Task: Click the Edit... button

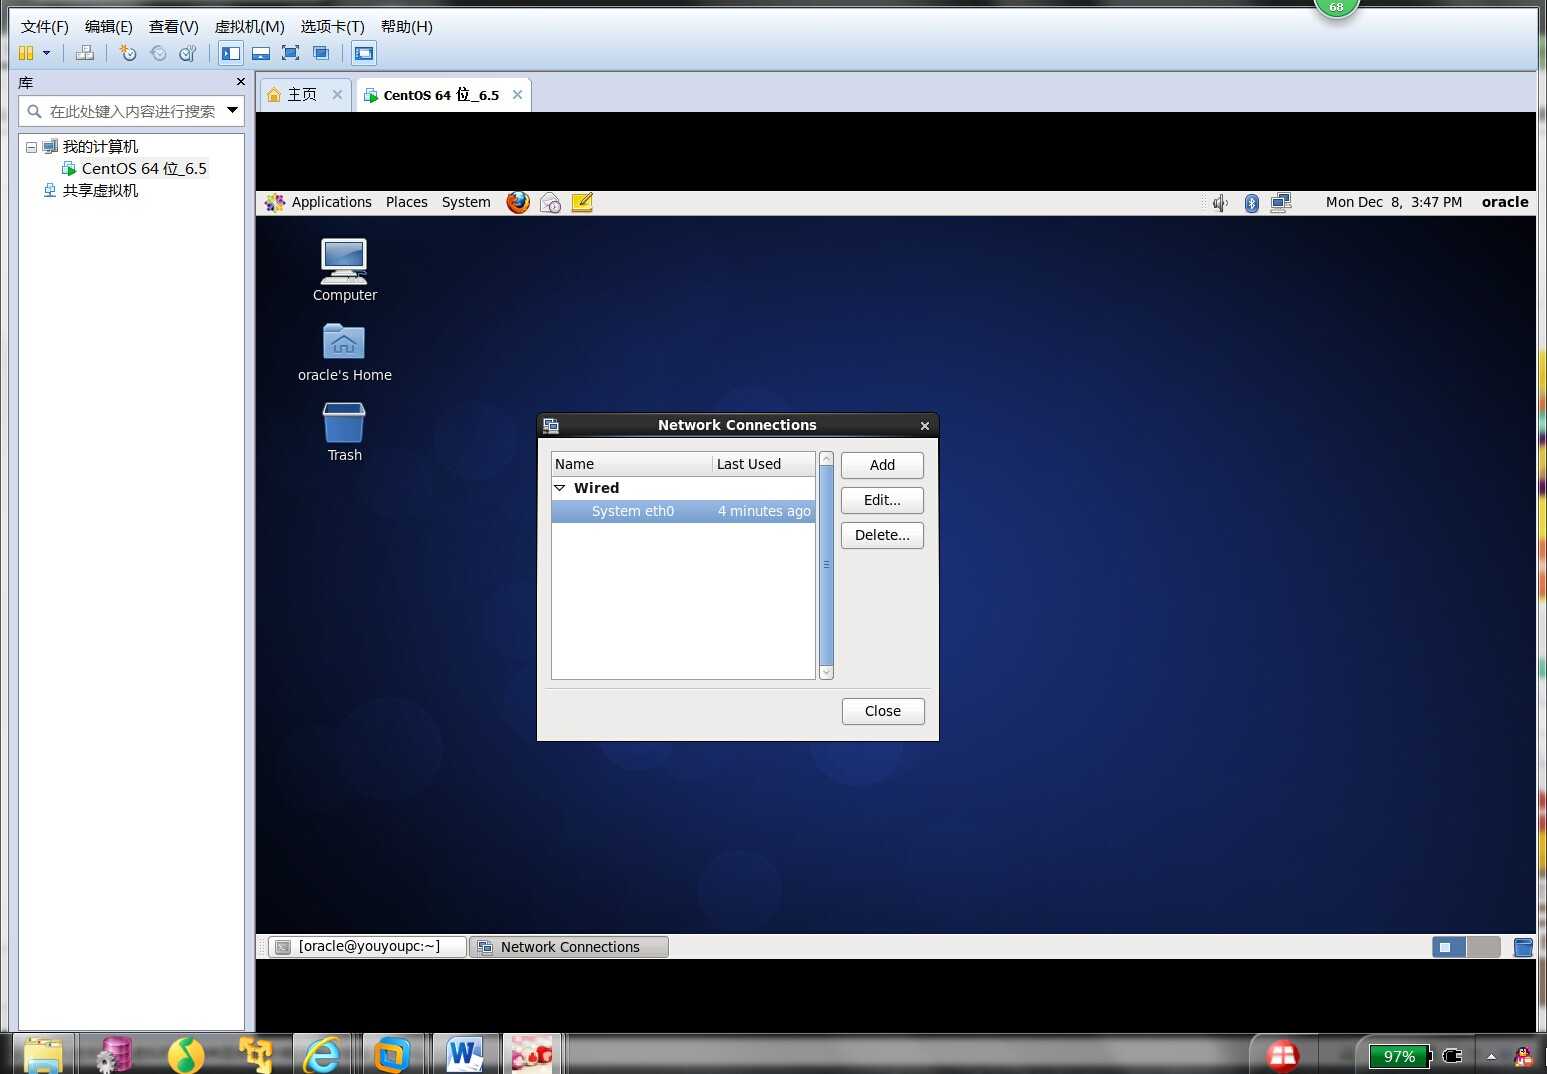Action: click(882, 500)
